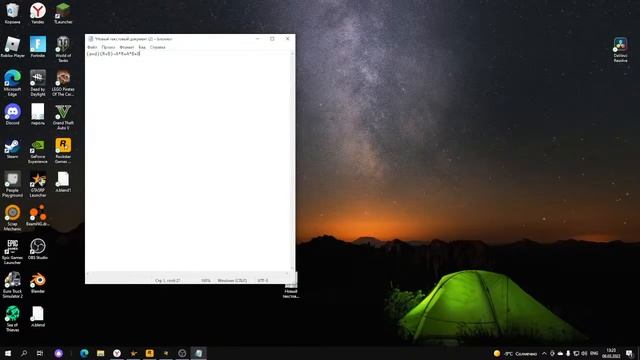Image resolution: width=640 pixels, height=360 pixels.
Task: Open the purple Alice assistant taskbar icon
Action: [x=59, y=353]
